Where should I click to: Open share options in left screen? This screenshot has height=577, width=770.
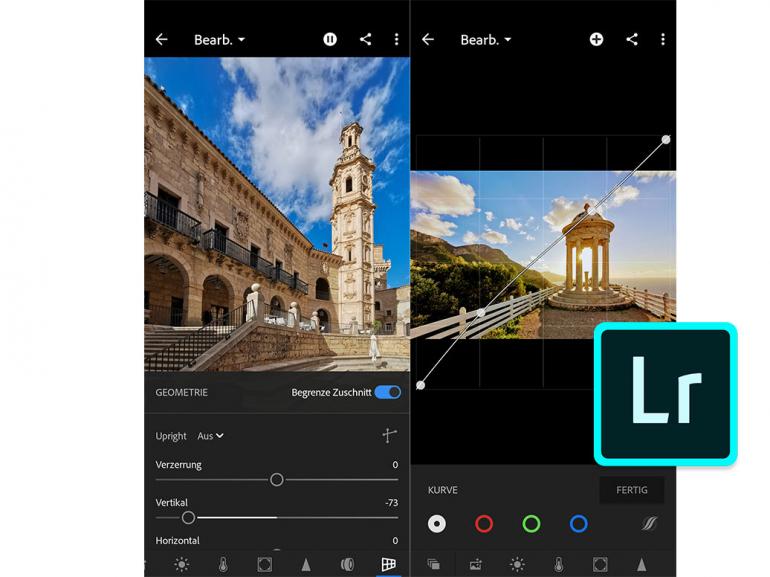pos(365,39)
